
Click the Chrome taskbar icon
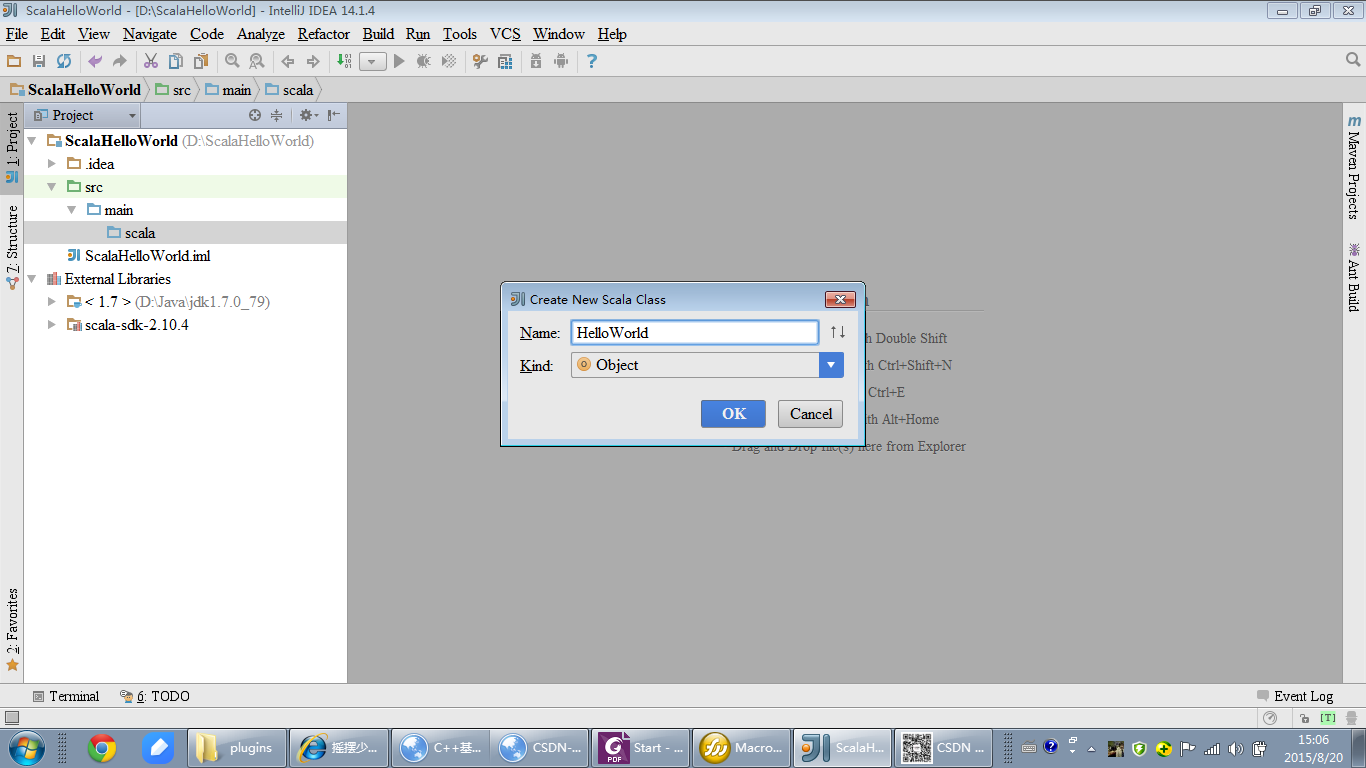101,747
